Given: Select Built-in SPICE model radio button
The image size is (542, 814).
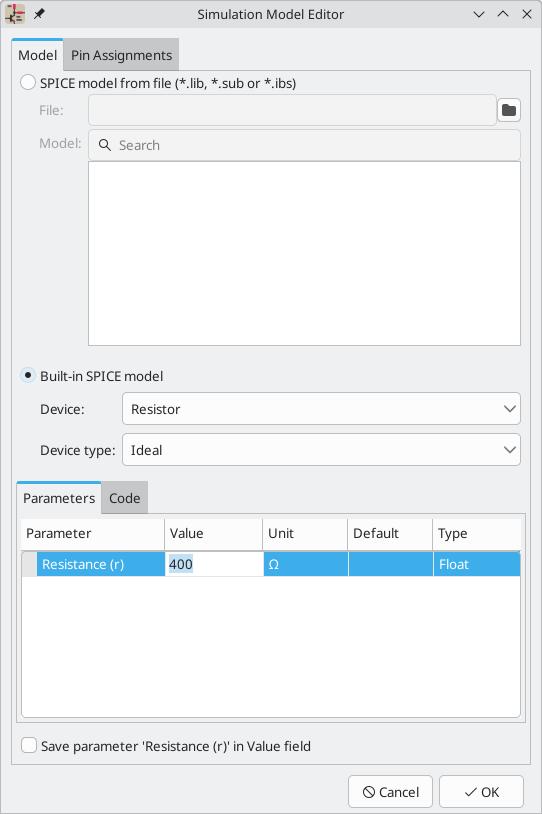Looking at the screenshot, I should tap(28, 375).
